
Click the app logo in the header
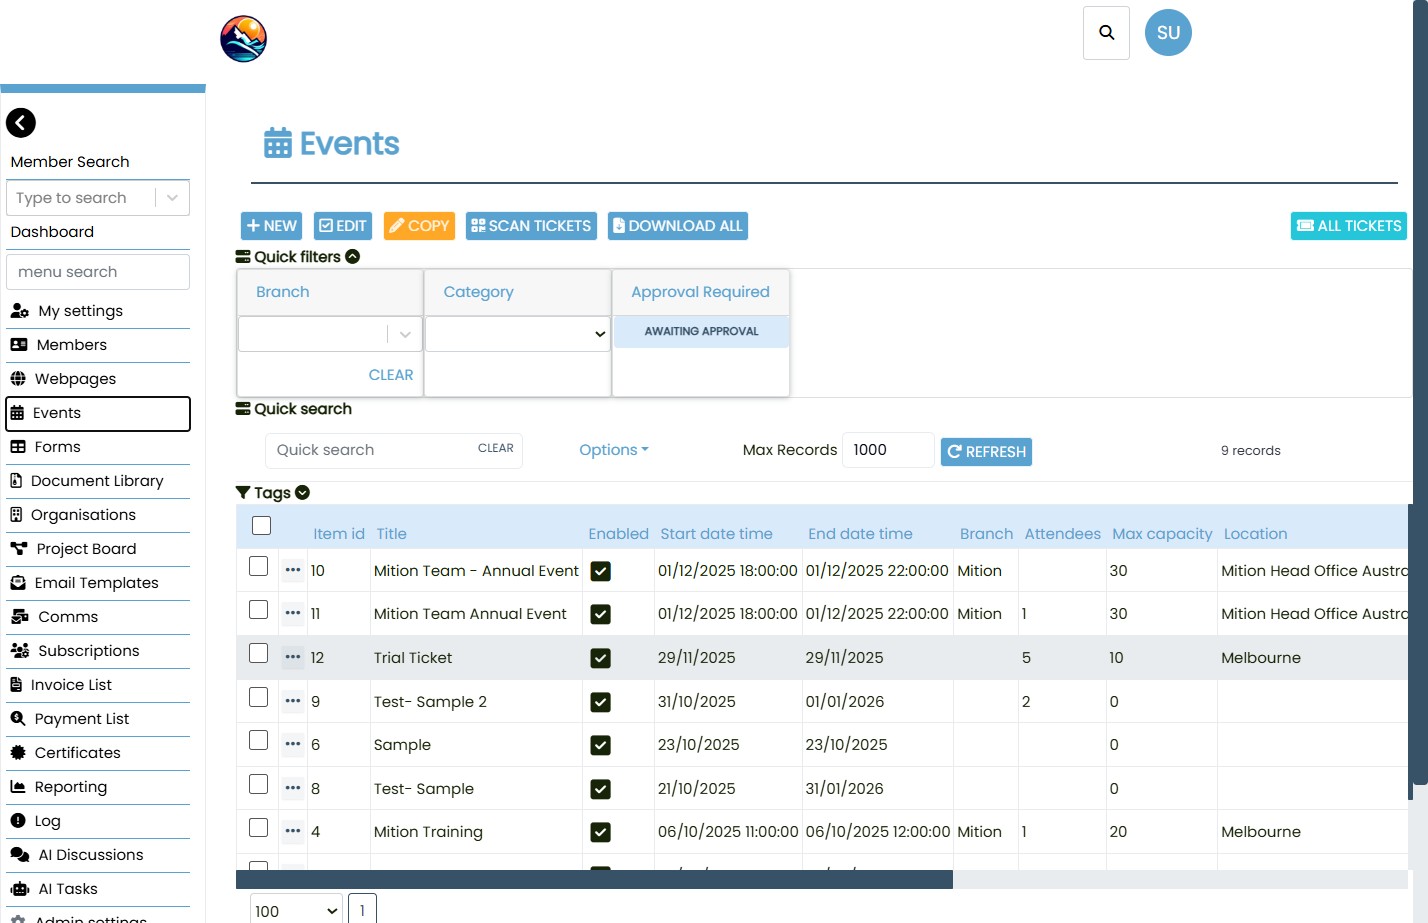tap(243, 39)
